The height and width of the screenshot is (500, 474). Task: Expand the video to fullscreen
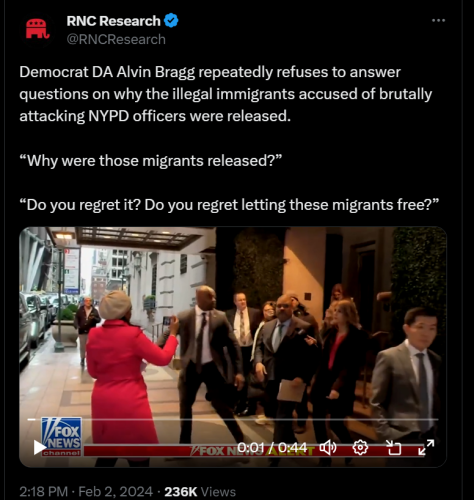pos(426,447)
